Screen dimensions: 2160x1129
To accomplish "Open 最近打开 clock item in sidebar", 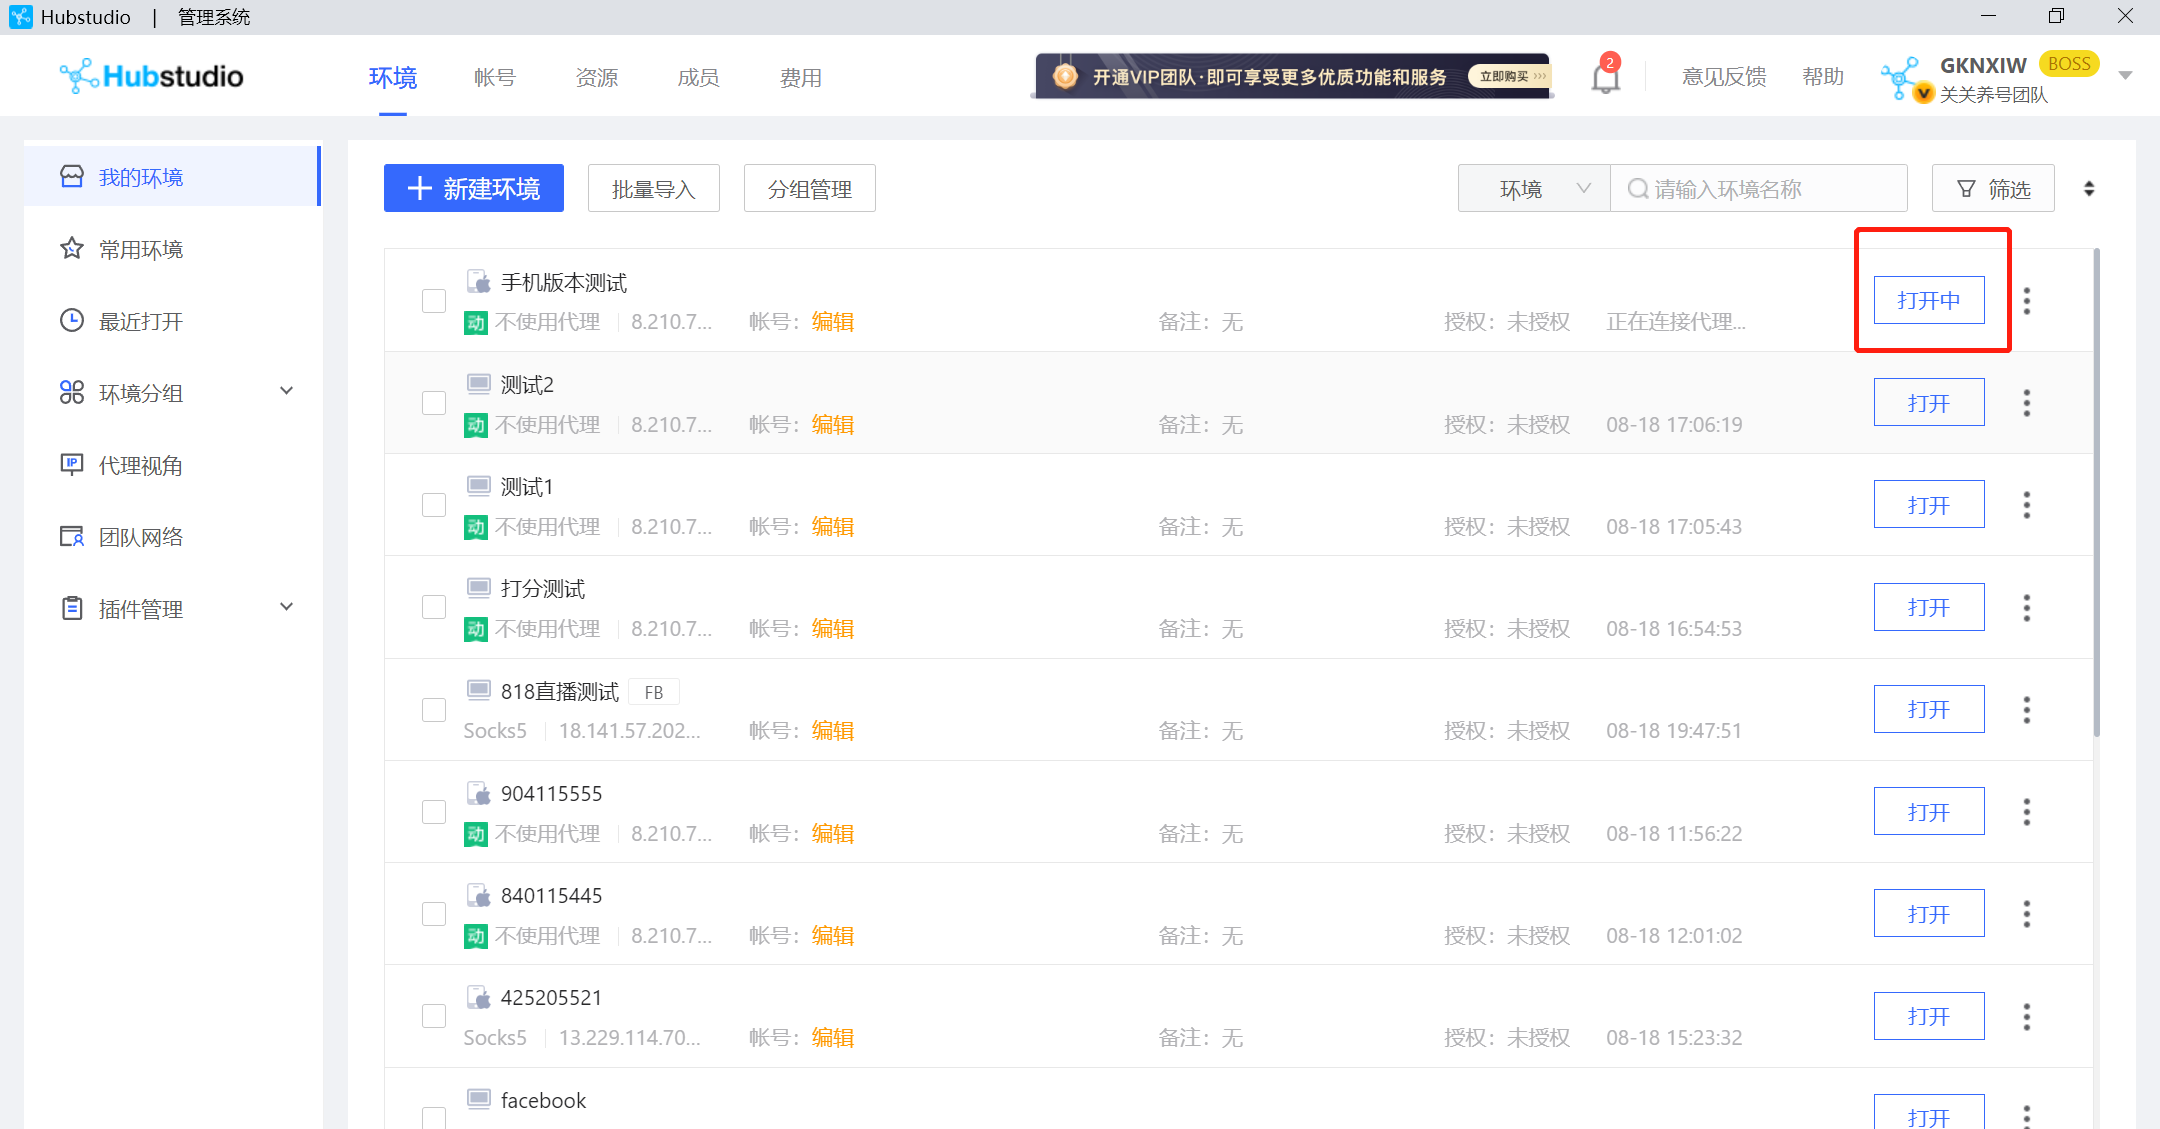I will pyautogui.click(x=140, y=321).
